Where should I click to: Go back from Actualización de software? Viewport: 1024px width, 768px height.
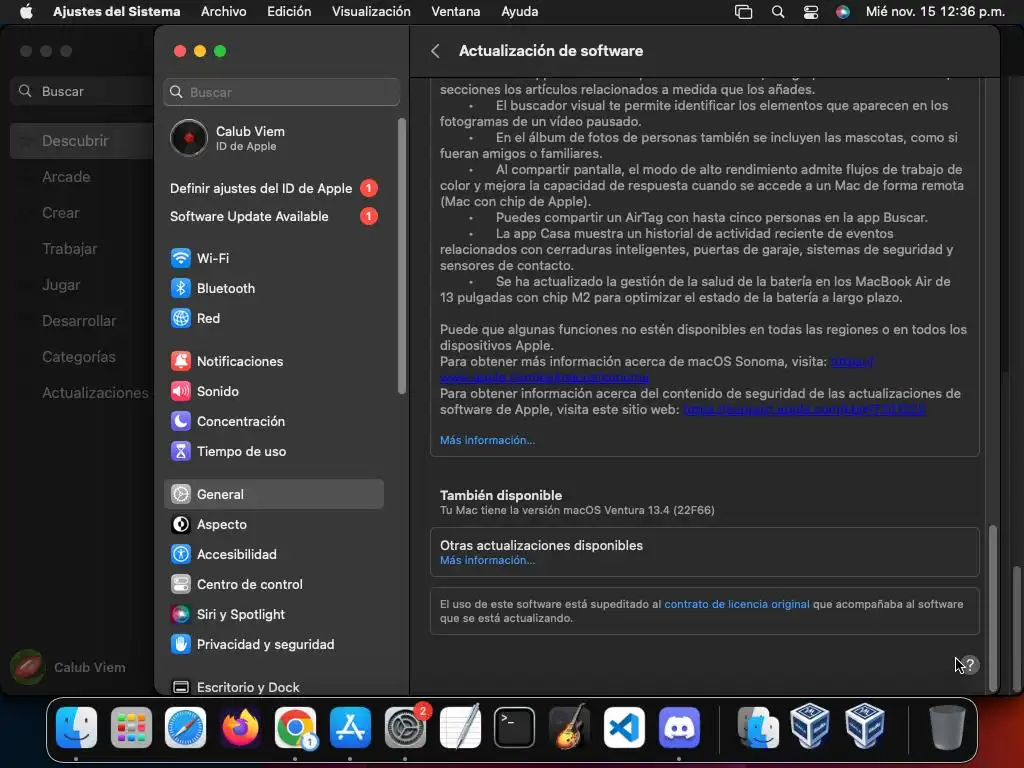(436, 51)
